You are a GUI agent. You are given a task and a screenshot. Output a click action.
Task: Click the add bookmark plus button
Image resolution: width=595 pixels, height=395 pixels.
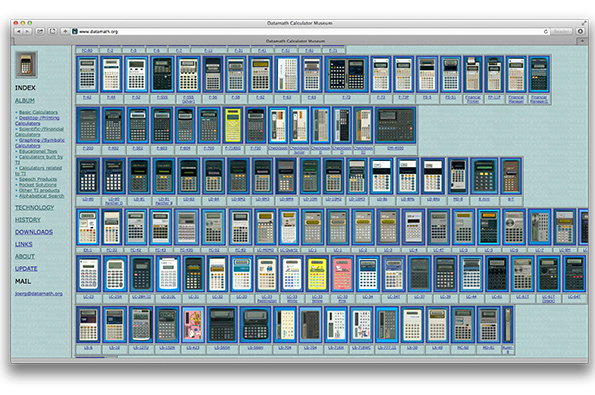pyautogui.click(x=65, y=31)
